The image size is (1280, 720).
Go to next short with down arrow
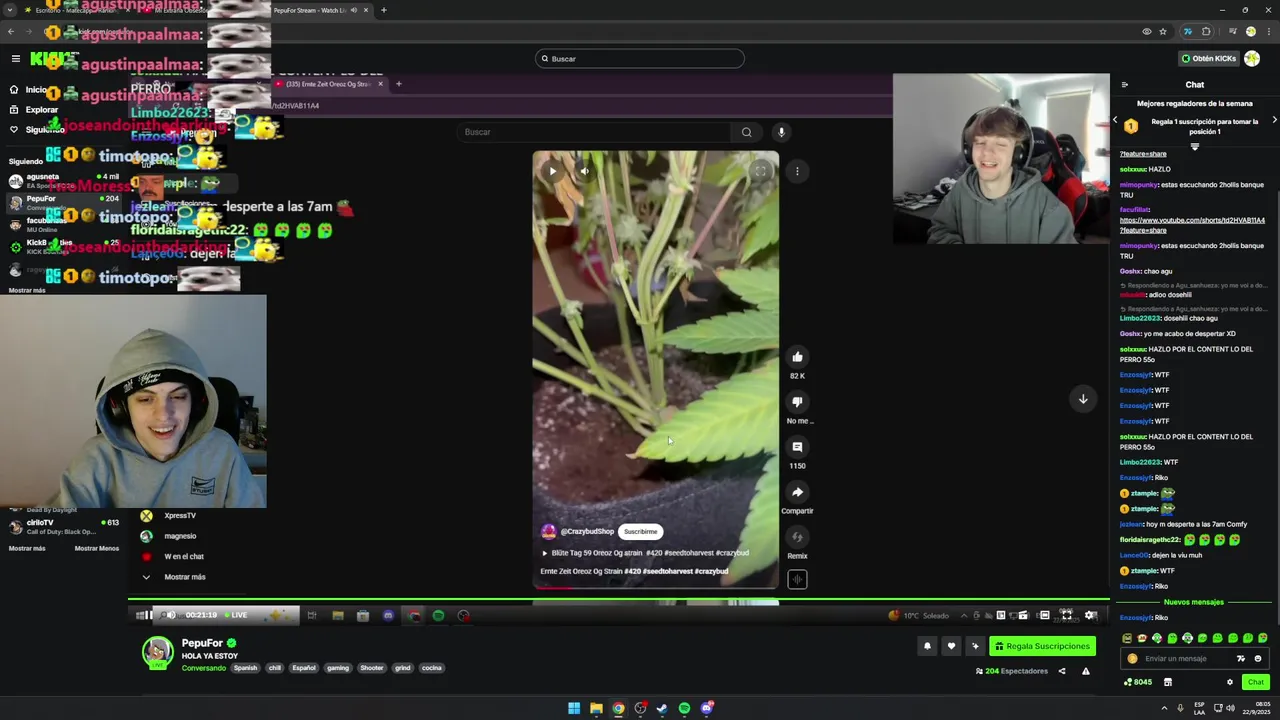click(1083, 399)
